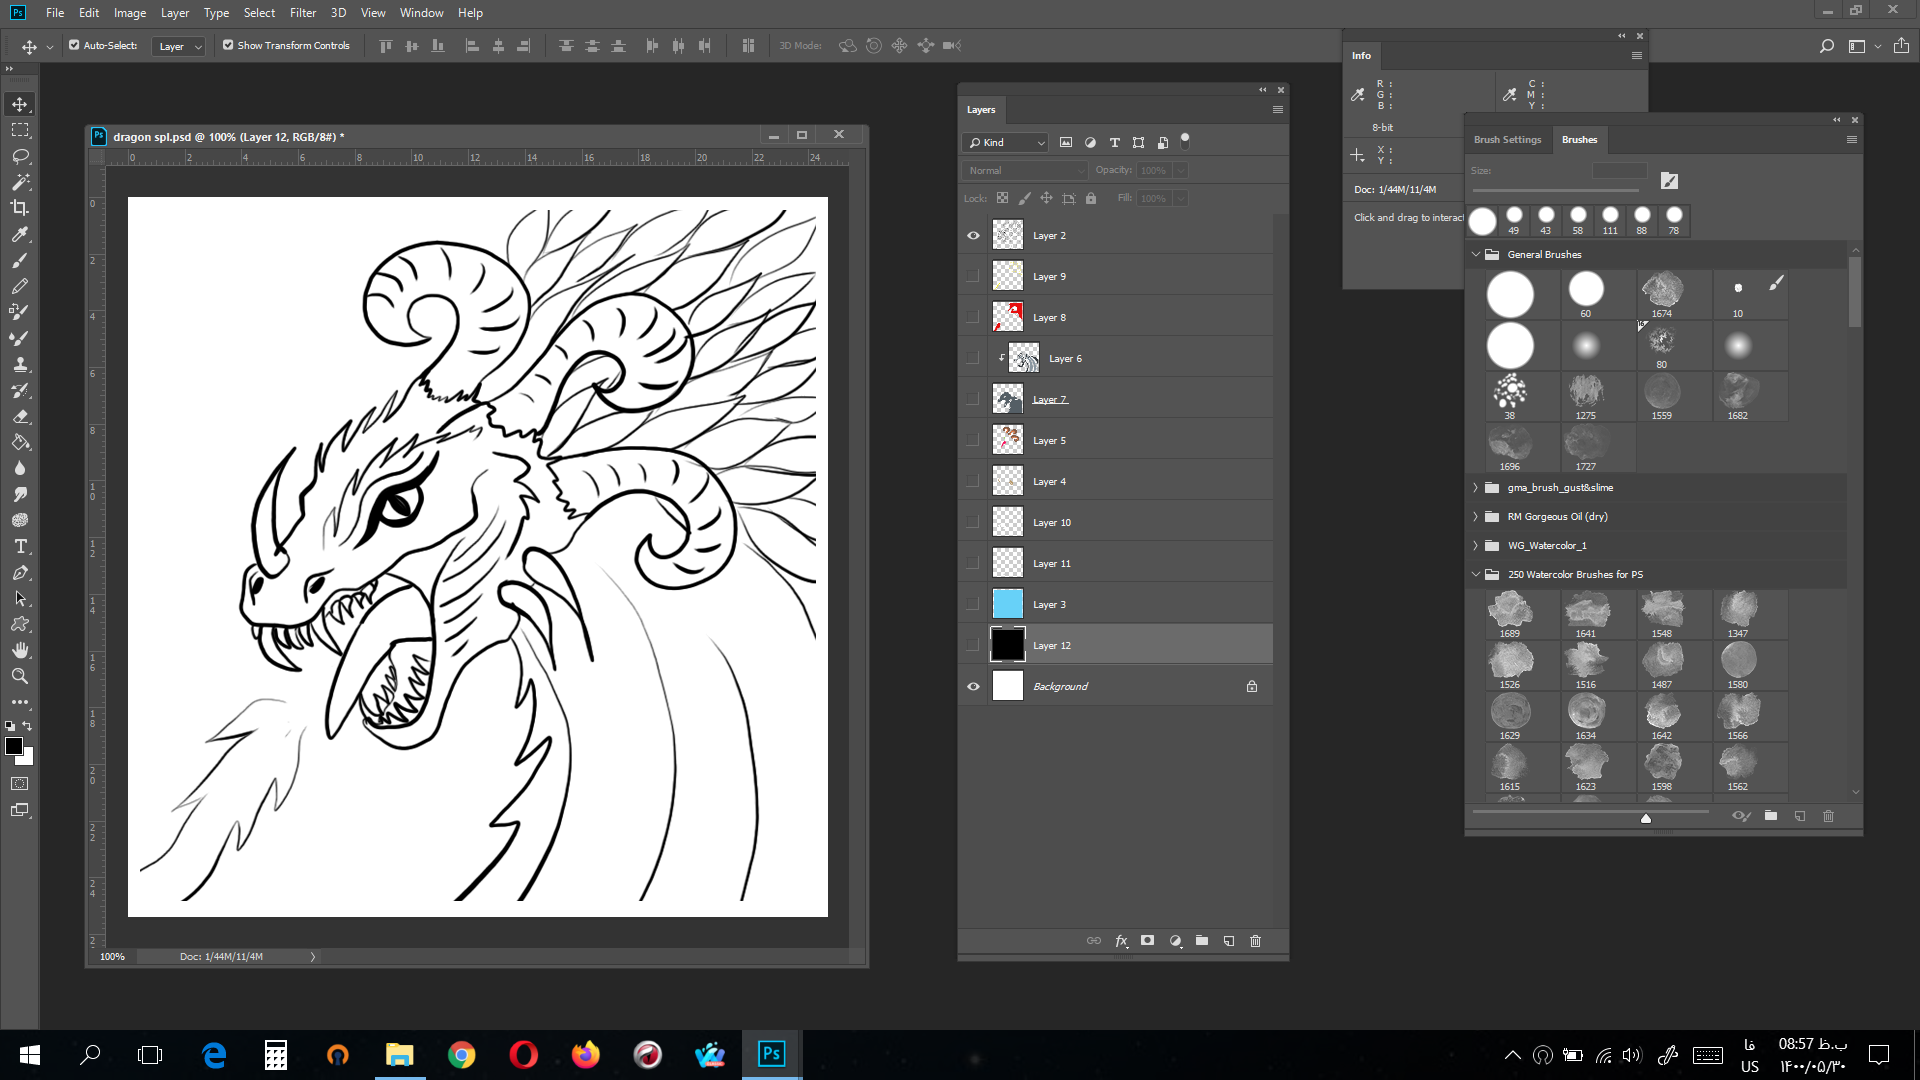Viewport: 1920px width, 1080px height.
Task: Show Layer 12 visibility
Action: [973, 646]
